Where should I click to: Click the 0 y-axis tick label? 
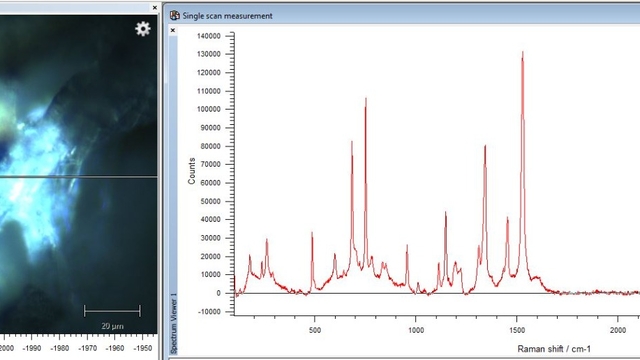pyautogui.click(x=218, y=293)
